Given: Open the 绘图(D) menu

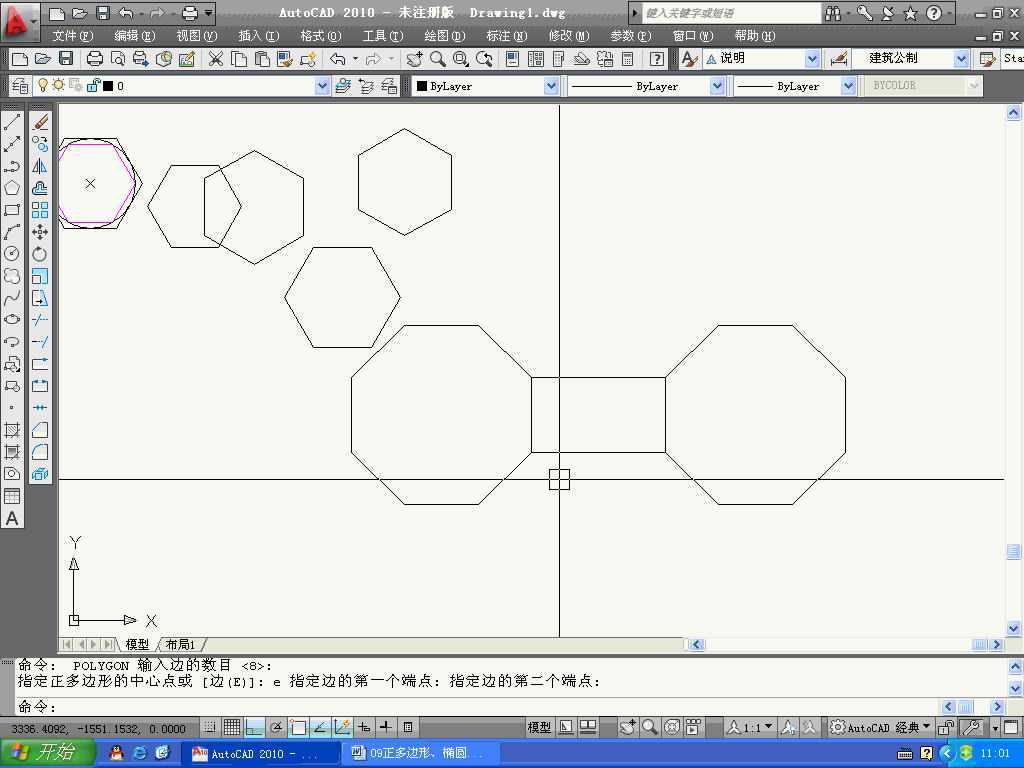Looking at the screenshot, I should coord(445,35).
